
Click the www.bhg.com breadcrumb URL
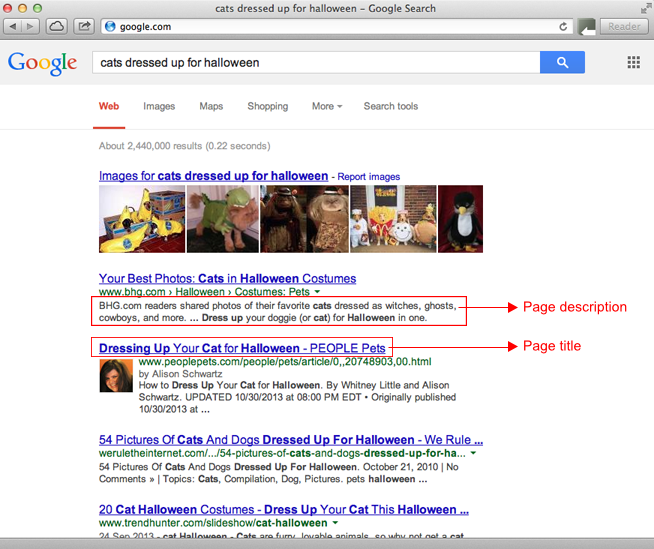click(x=204, y=292)
